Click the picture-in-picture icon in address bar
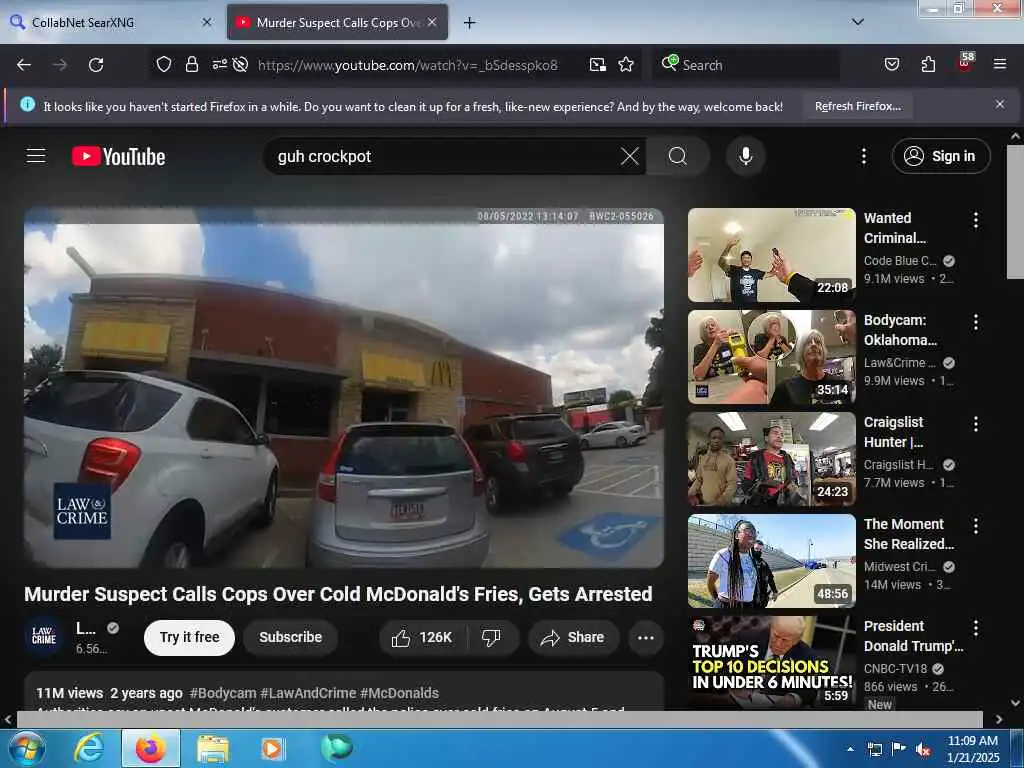The image size is (1024, 768). point(598,64)
